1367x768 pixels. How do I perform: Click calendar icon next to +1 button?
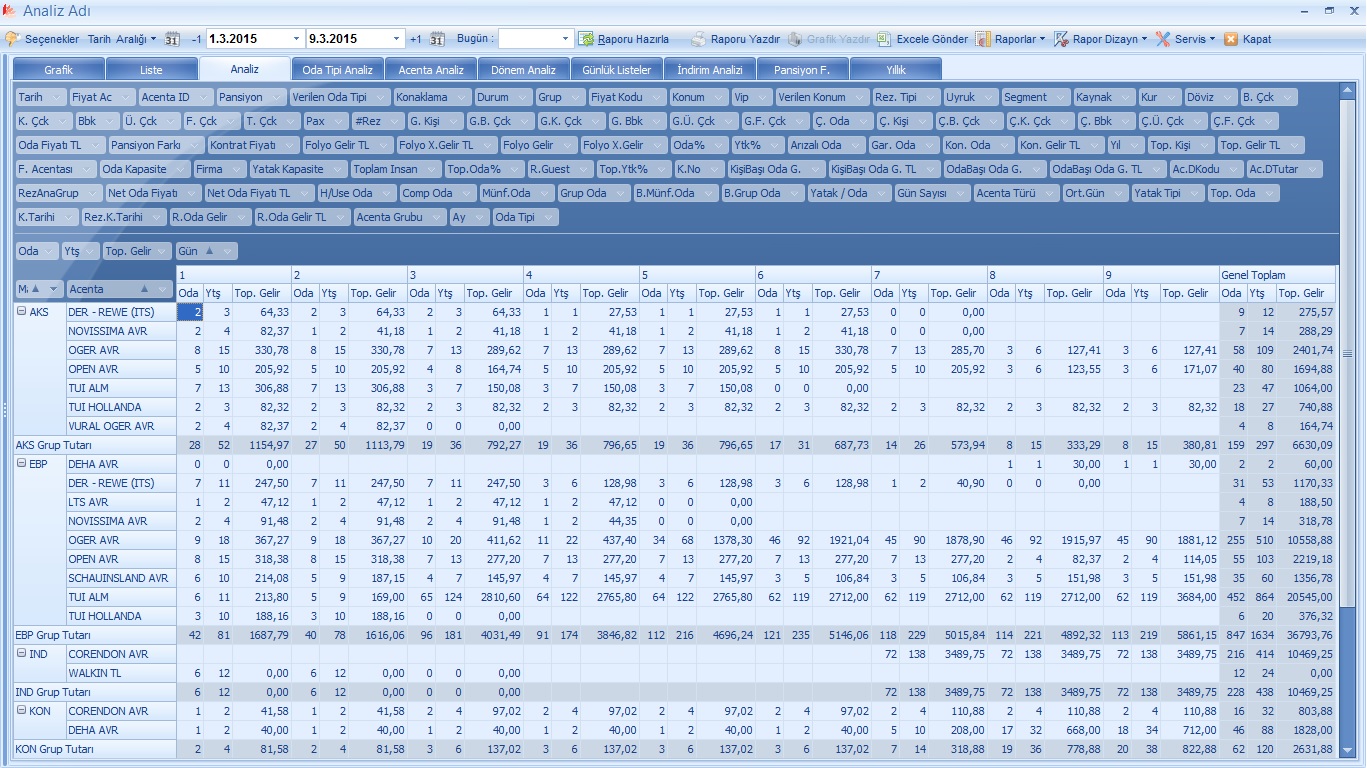click(437, 39)
